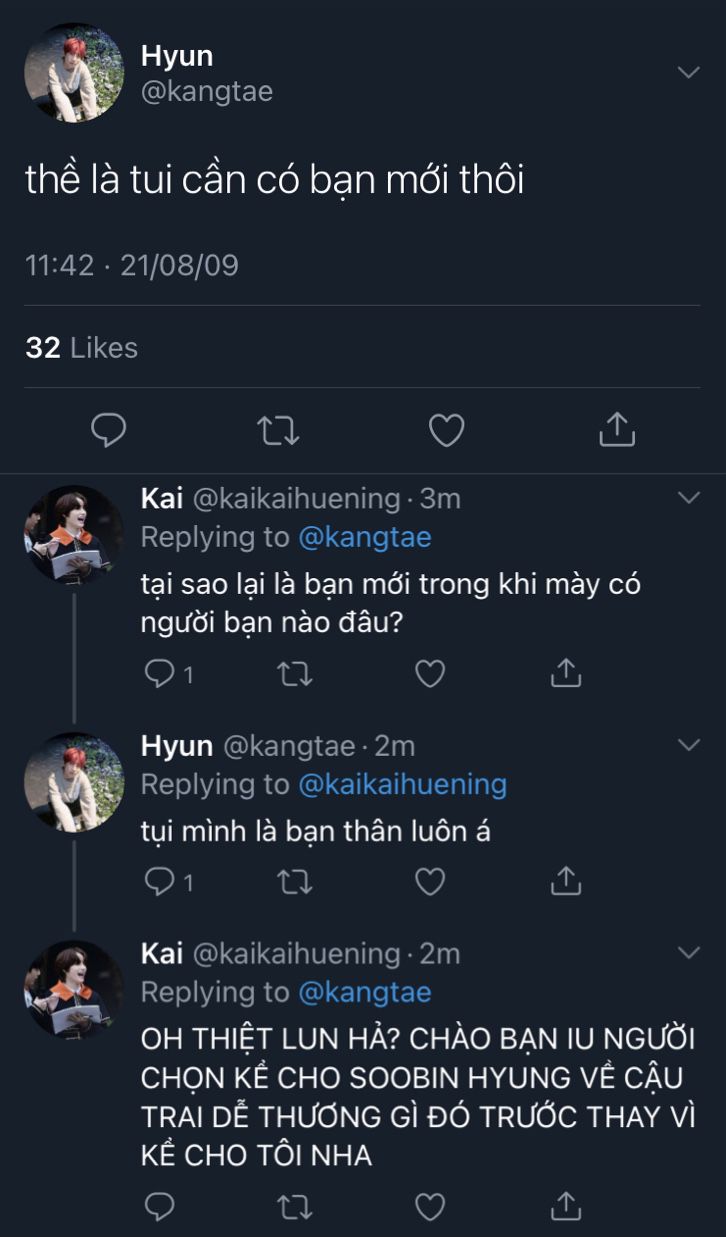Share Hyun's 2m reply tweet
The image size is (726, 1237).
[x=565, y=881]
